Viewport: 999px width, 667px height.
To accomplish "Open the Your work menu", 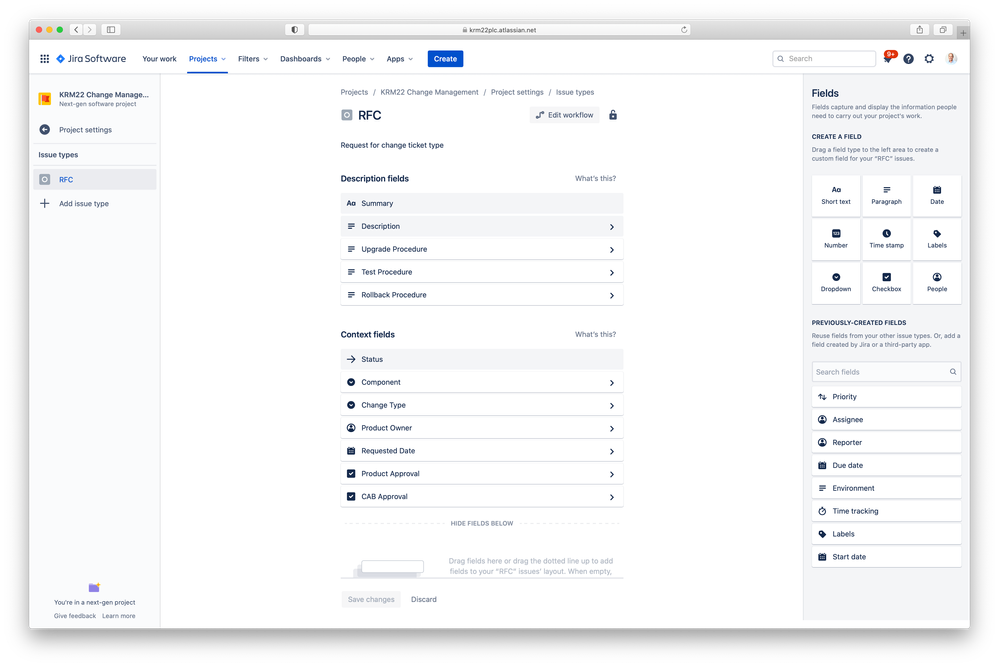I will point(159,59).
